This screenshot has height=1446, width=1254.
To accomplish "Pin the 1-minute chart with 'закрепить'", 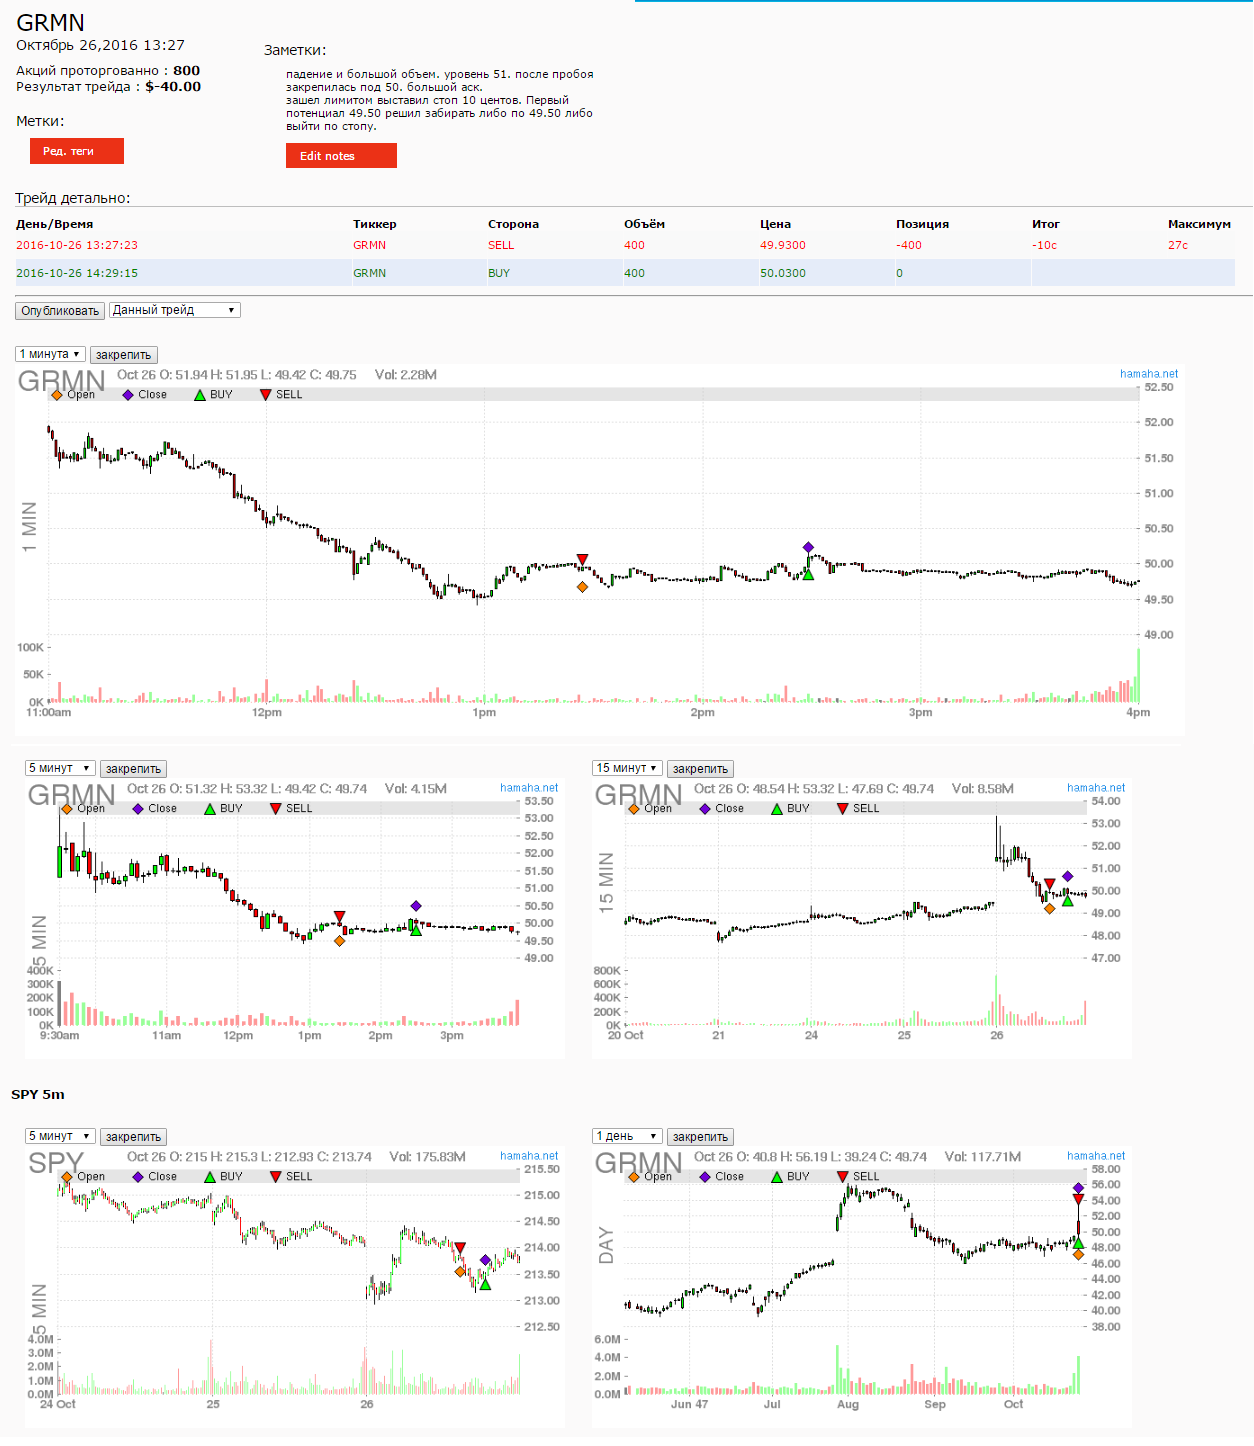I will pyautogui.click(x=124, y=355).
